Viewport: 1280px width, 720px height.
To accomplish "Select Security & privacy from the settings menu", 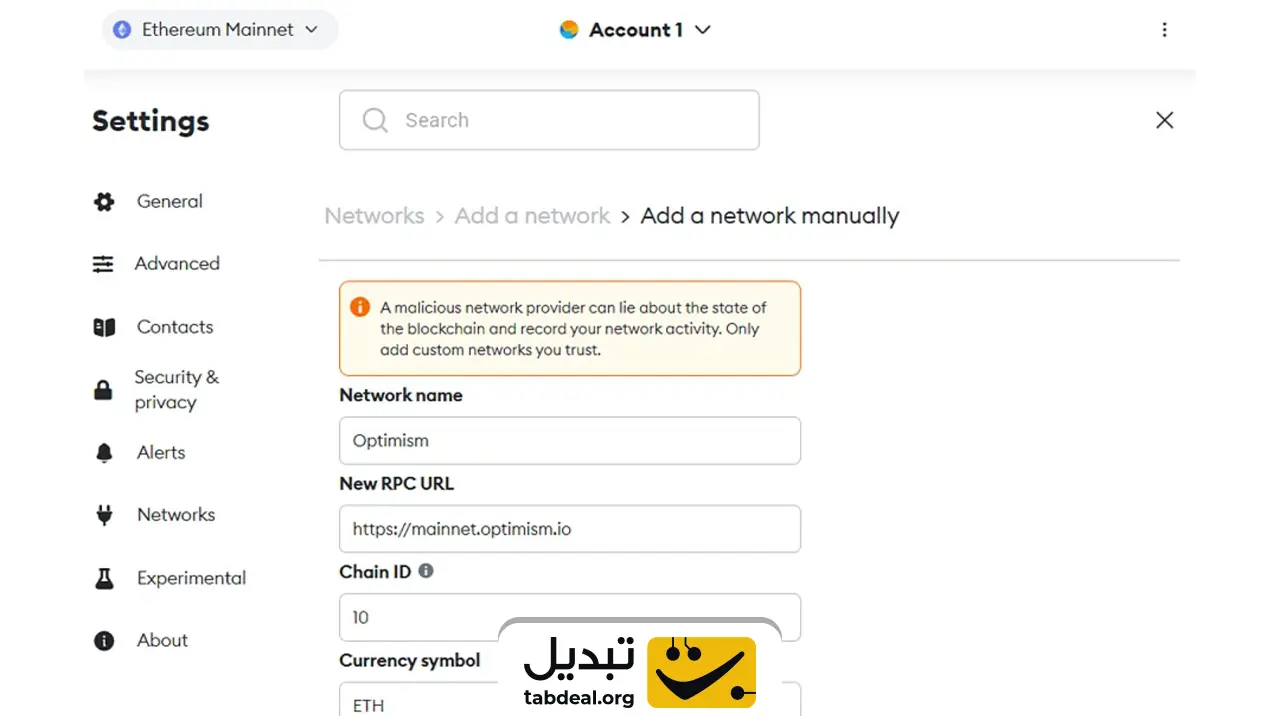I will (x=177, y=389).
